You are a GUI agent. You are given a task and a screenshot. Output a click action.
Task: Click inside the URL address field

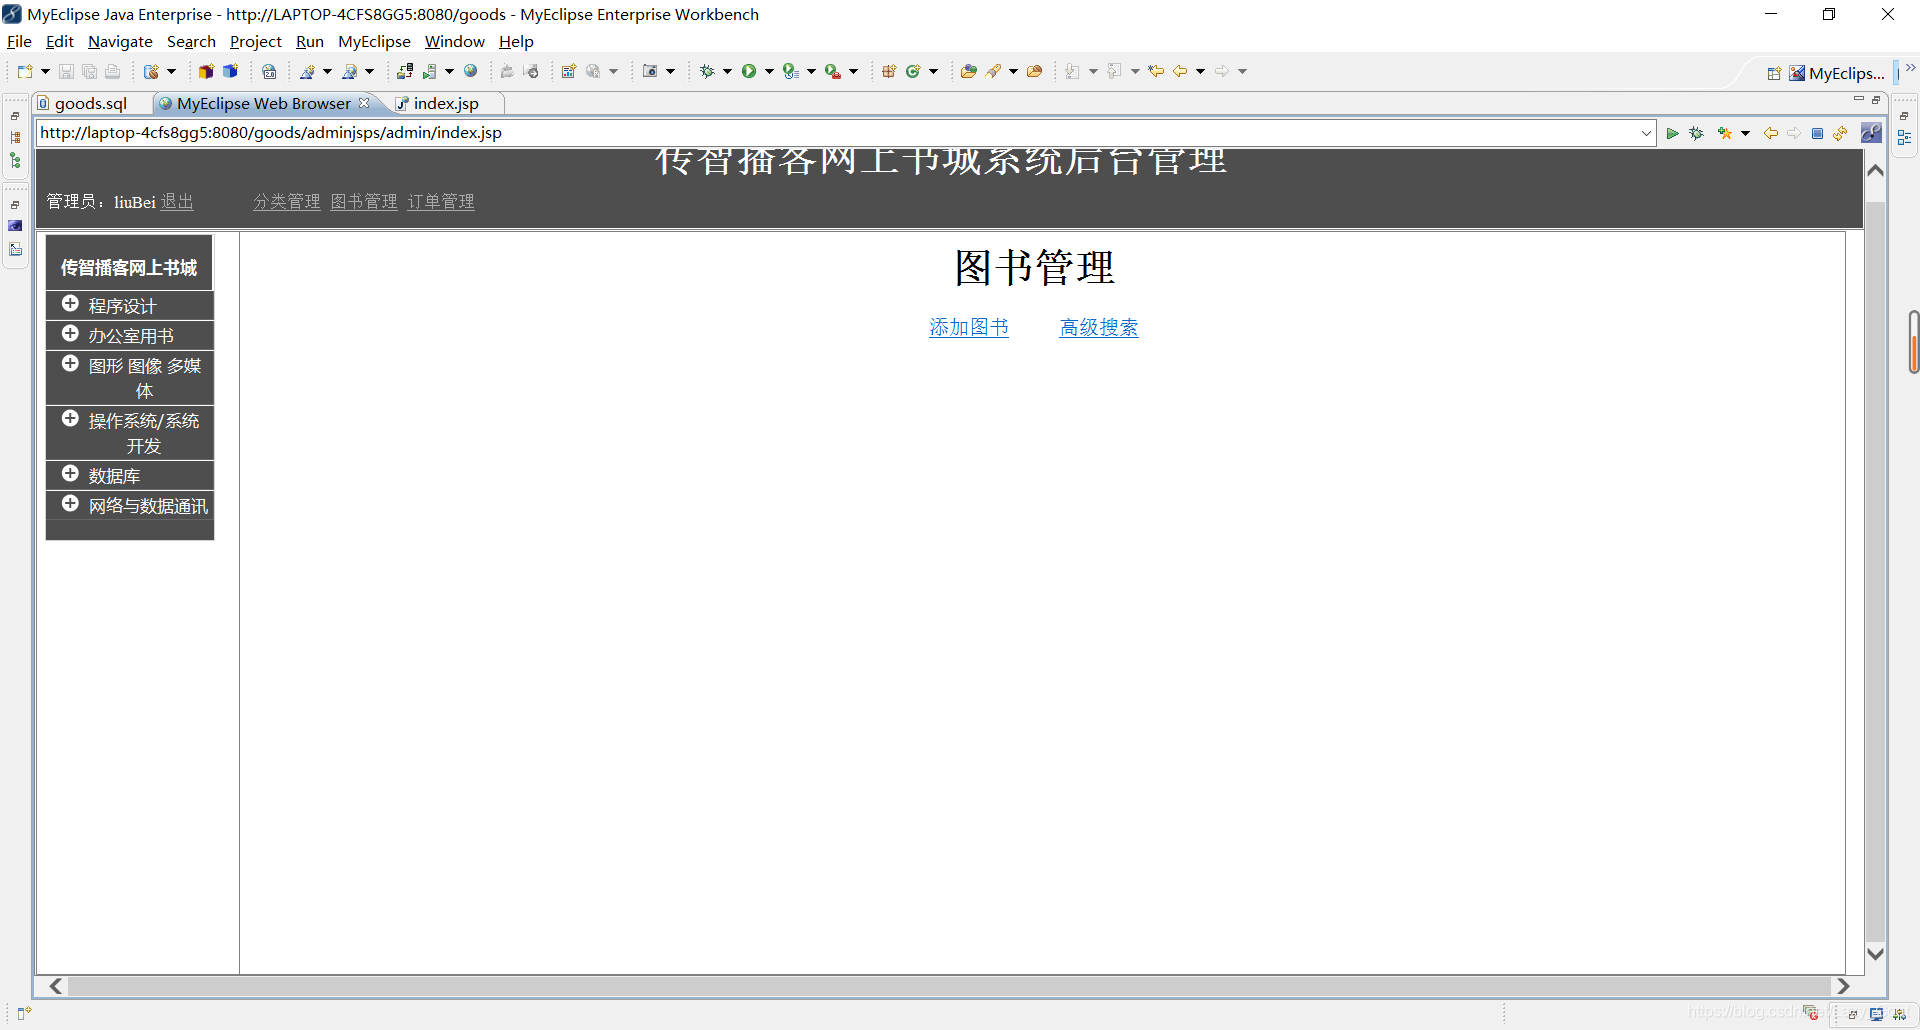[x=800, y=133]
